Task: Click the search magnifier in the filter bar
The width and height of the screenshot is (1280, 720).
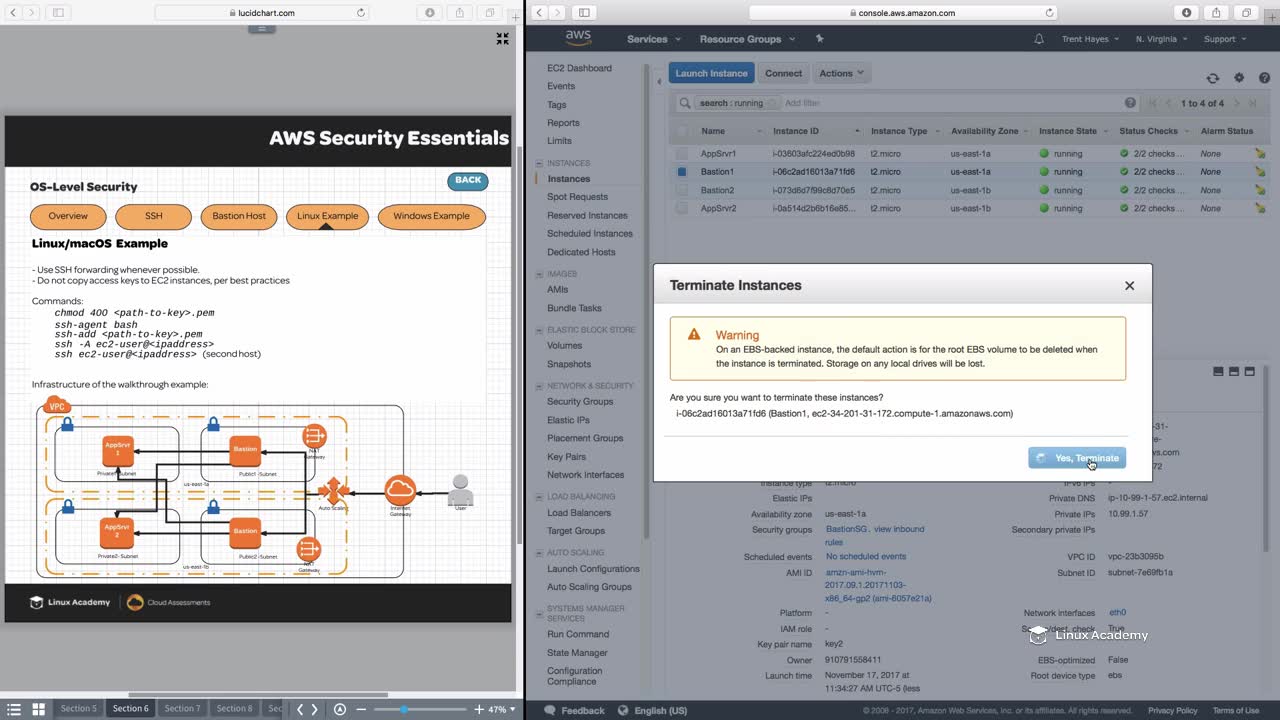Action: point(685,103)
